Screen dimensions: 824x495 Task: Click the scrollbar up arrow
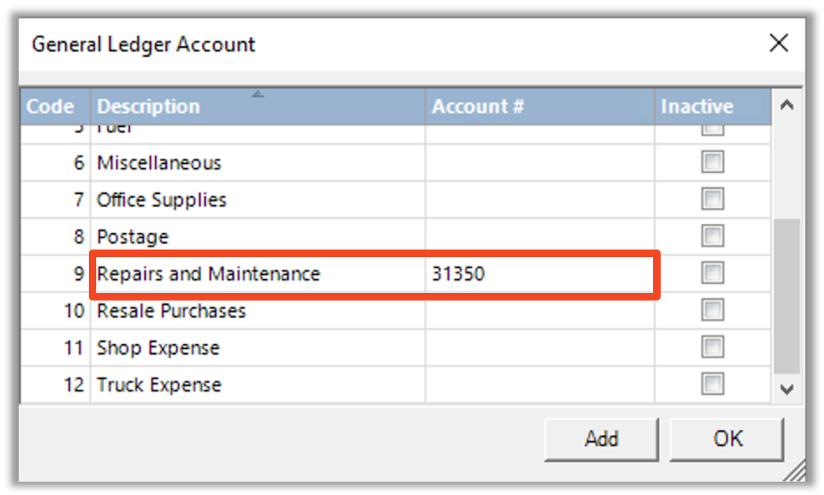(x=787, y=105)
